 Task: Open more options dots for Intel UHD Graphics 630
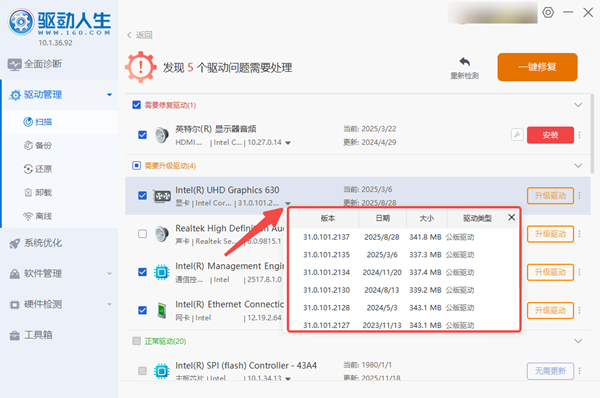click(x=579, y=196)
